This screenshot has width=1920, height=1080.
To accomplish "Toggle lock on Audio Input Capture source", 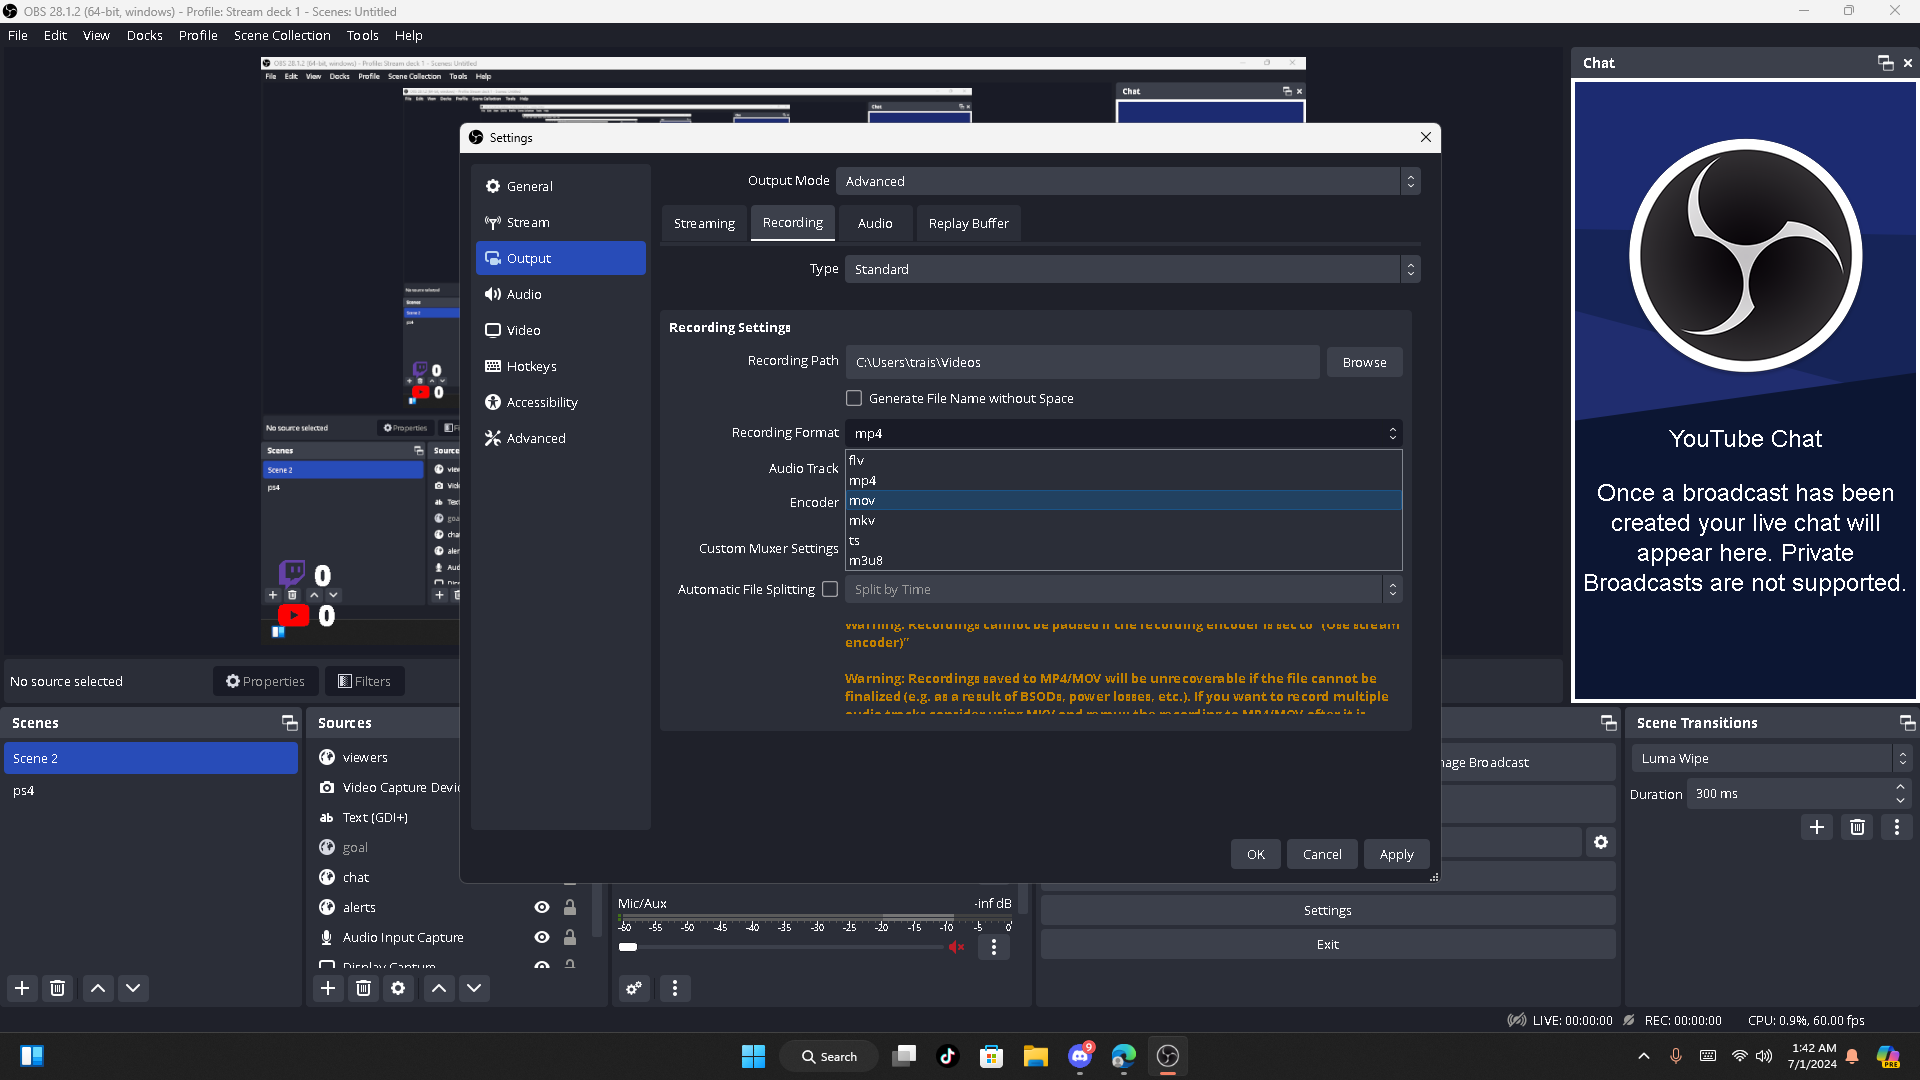I will 570,937.
